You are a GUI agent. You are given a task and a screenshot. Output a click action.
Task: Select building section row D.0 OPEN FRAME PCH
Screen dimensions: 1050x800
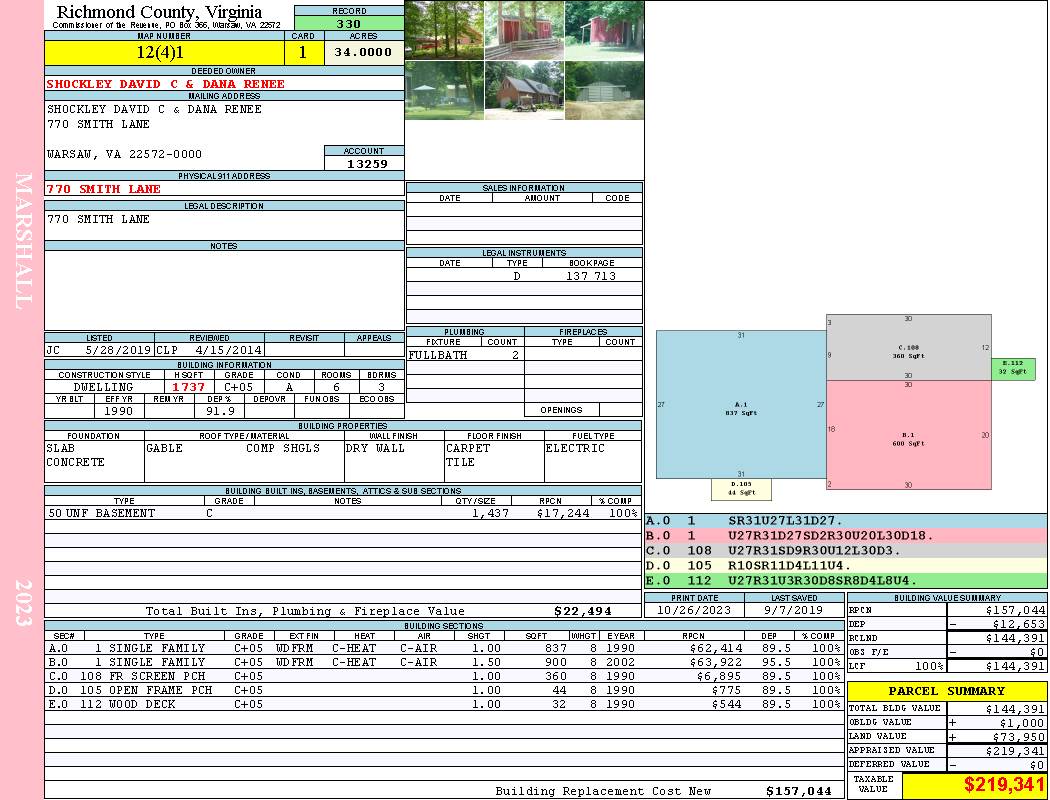pyautogui.click(x=445, y=690)
